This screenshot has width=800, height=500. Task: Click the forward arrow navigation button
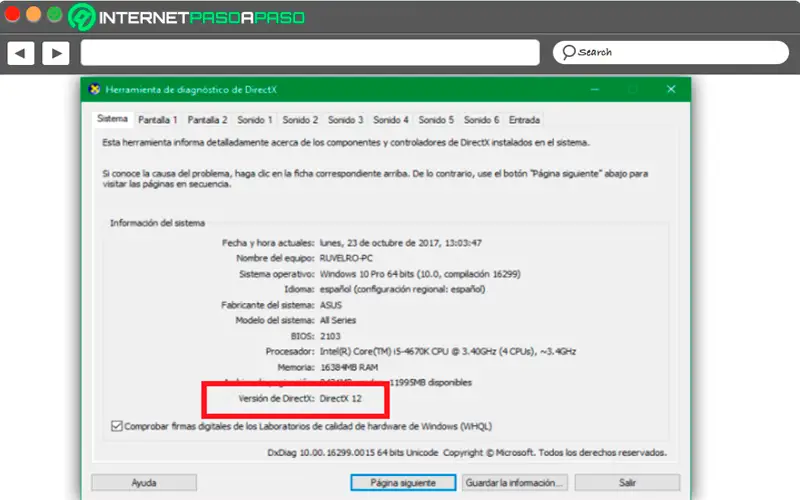tap(56, 53)
